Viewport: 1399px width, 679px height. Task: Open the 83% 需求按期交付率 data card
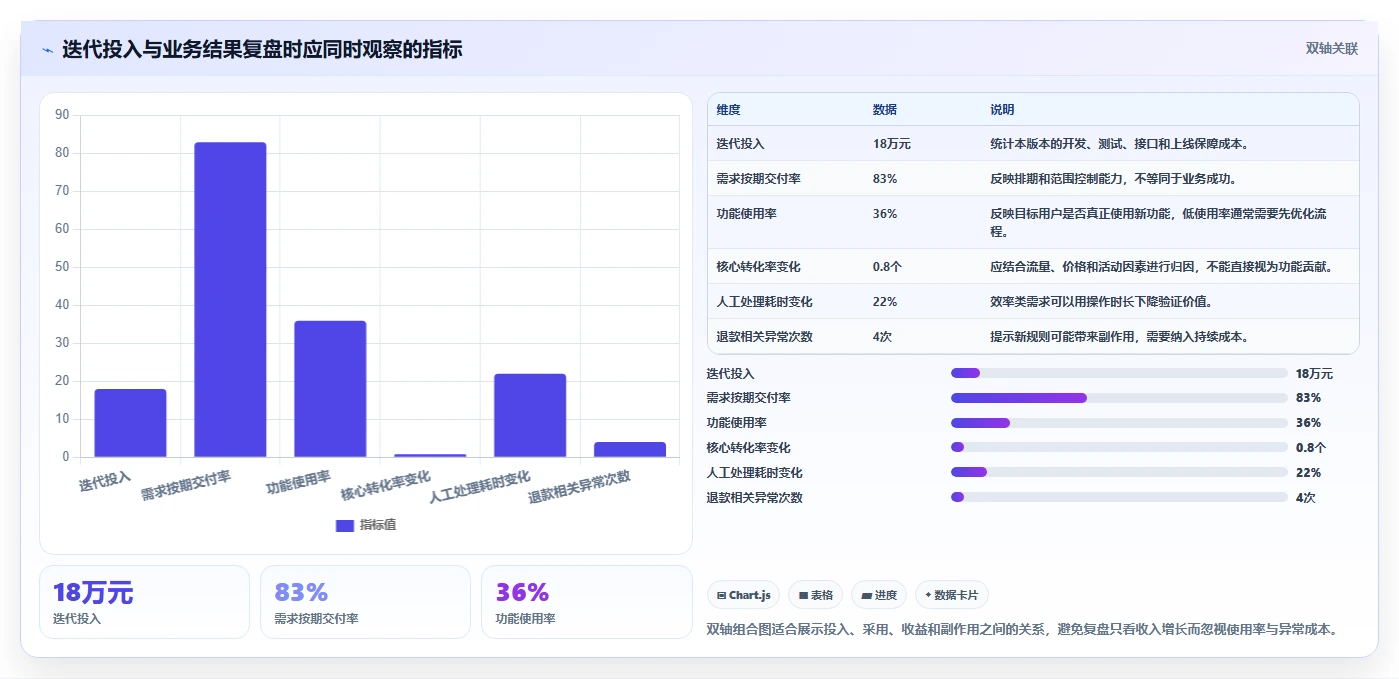[365, 602]
